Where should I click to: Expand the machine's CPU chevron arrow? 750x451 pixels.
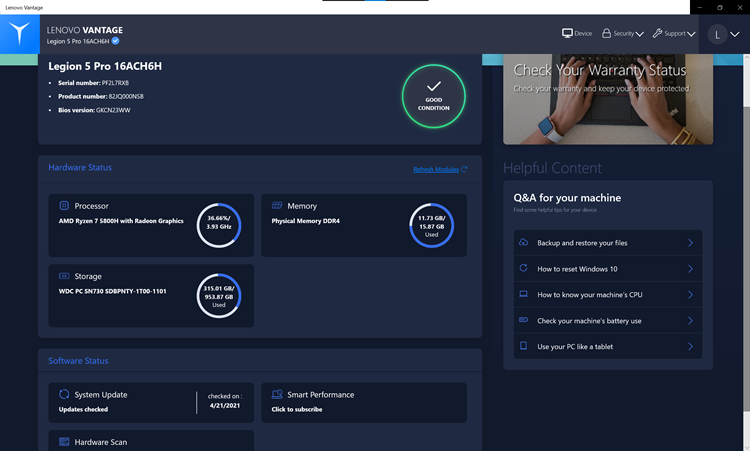(690, 295)
